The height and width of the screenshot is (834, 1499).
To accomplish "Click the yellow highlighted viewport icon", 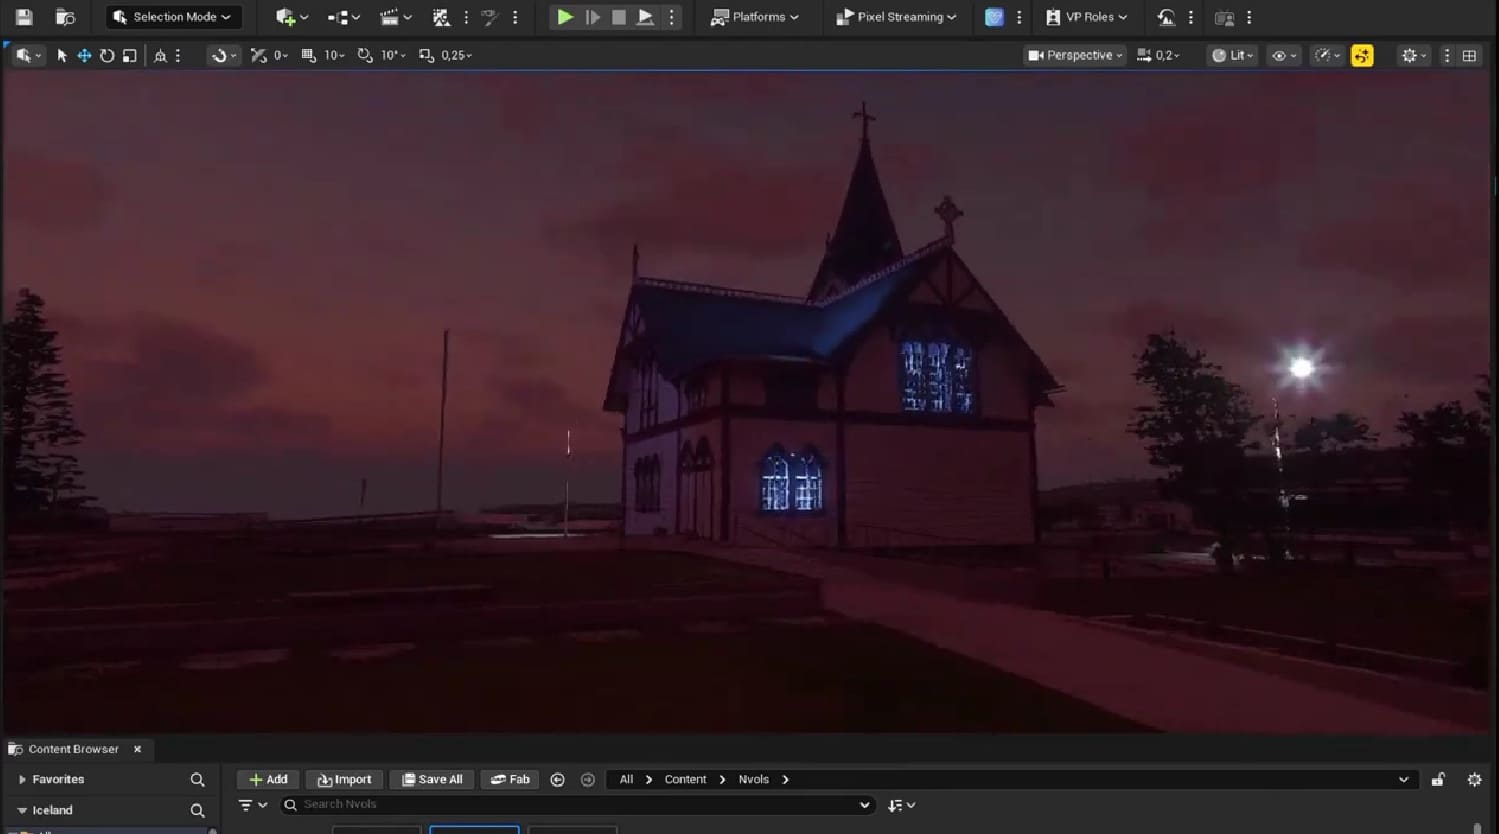I will [1361, 56].
